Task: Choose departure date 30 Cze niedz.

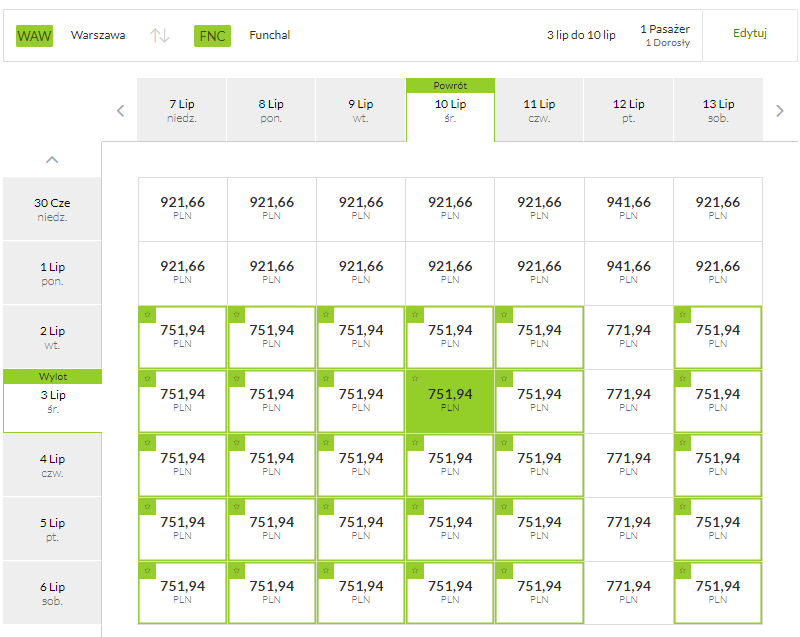Action: (52, 210)
